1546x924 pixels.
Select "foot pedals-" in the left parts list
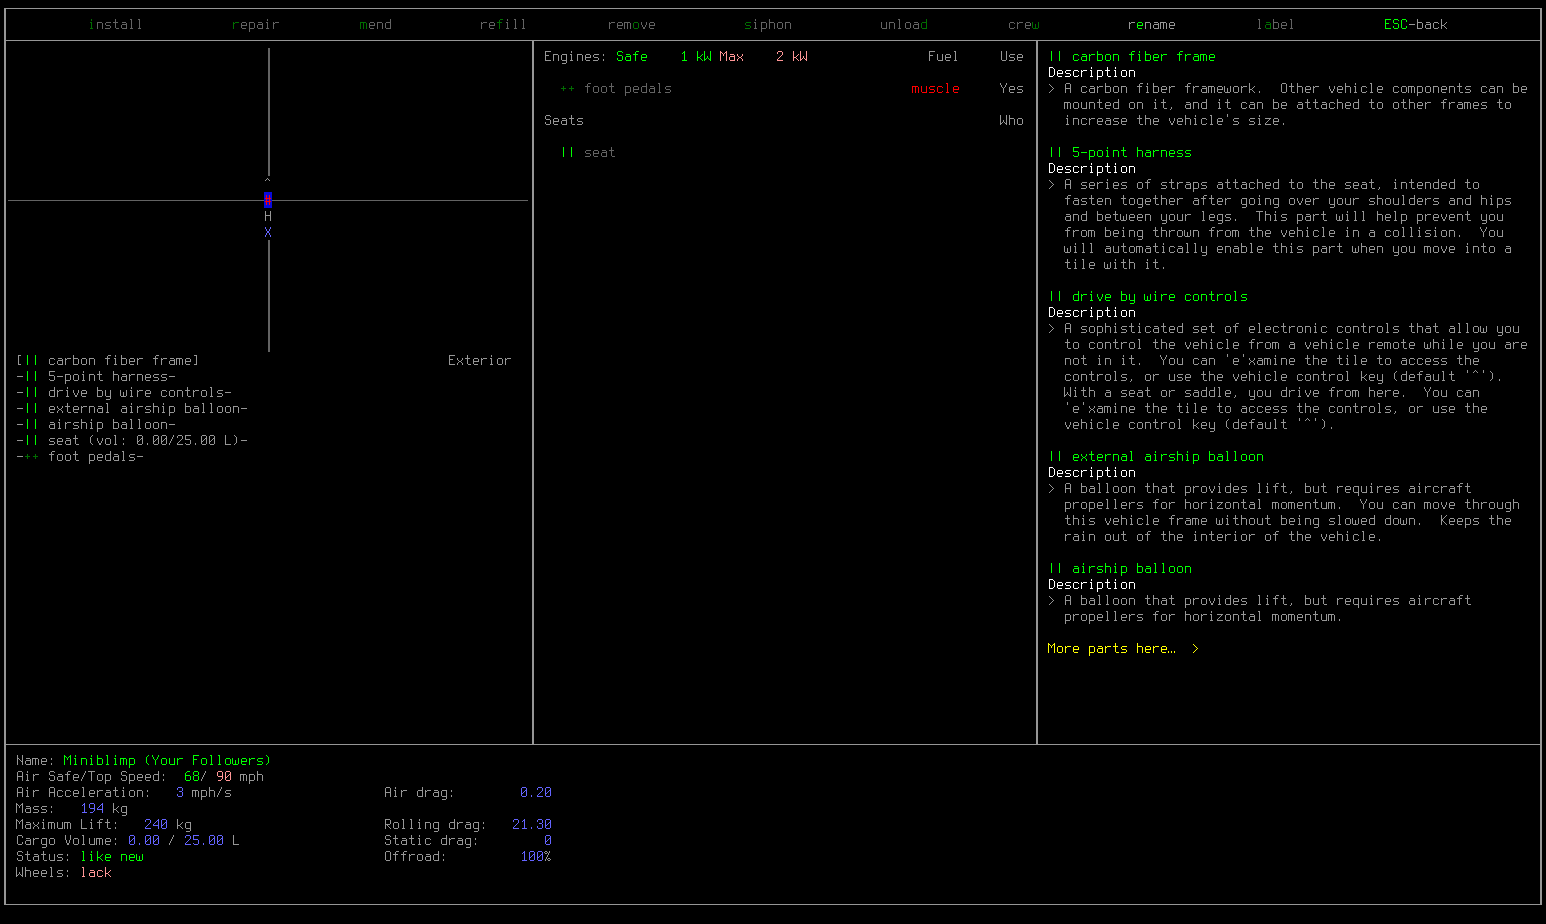[x=80, y=456]
